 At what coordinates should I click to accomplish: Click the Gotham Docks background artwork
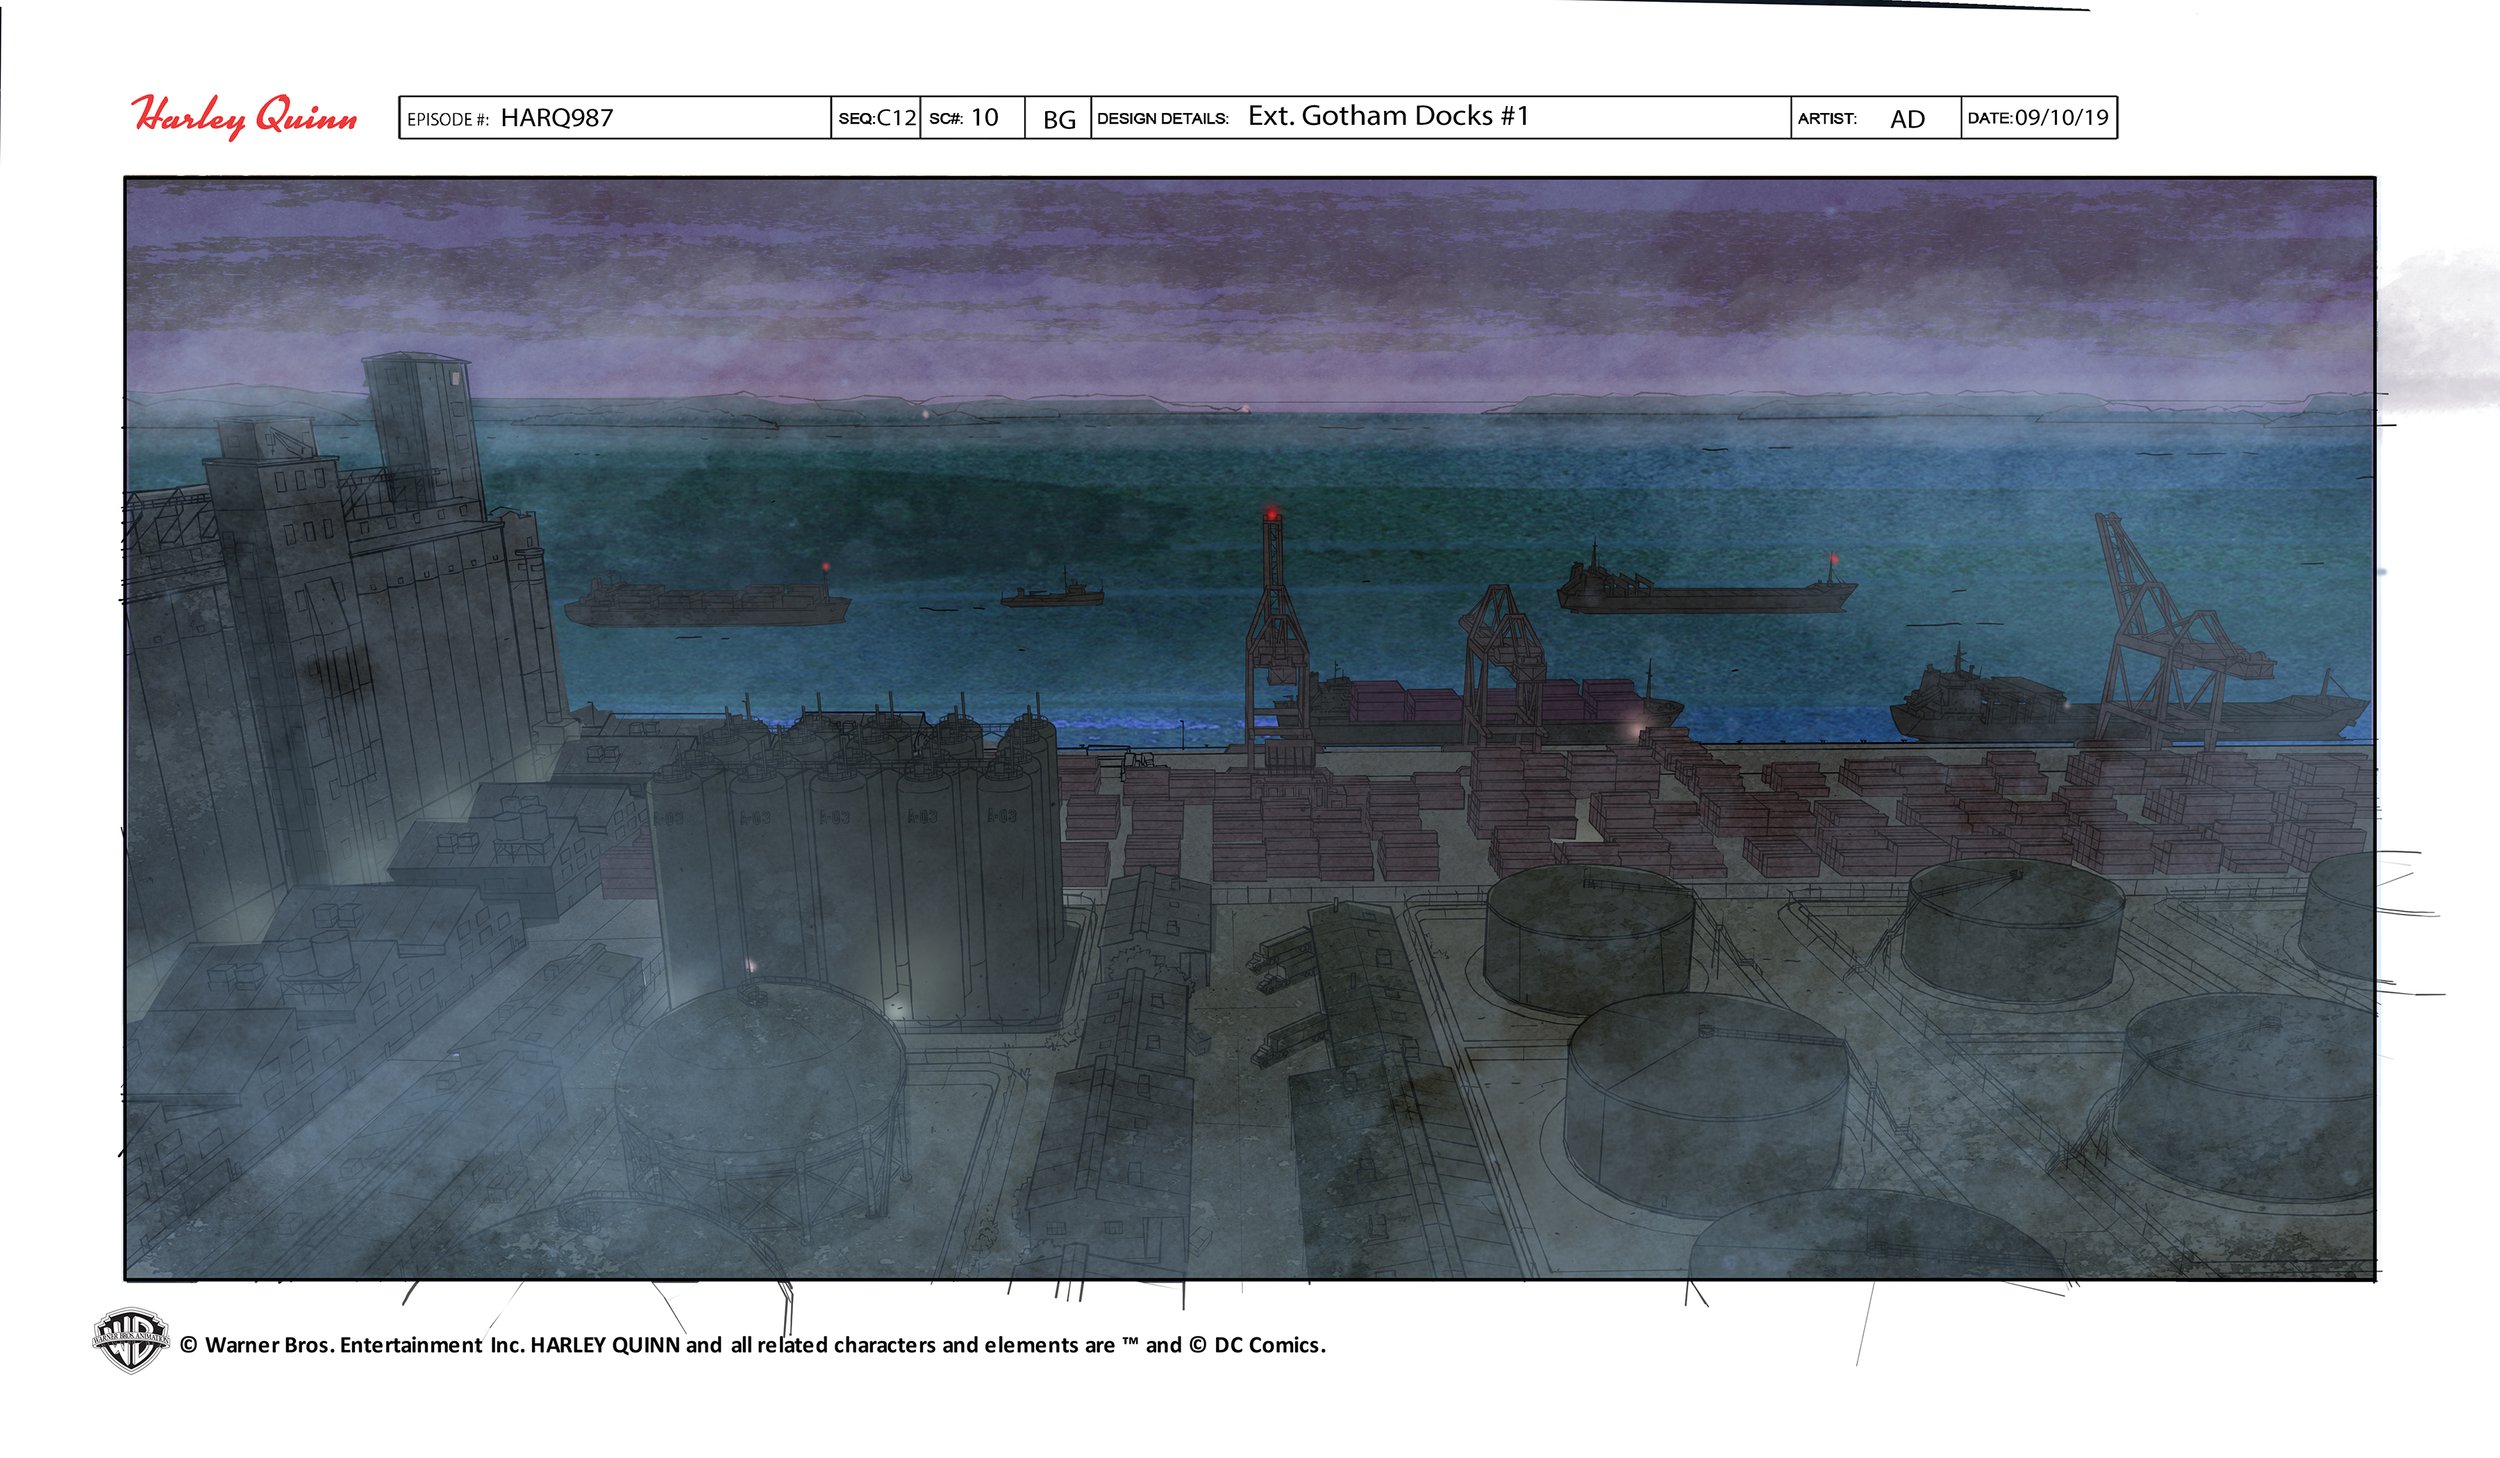pyautogui.click(x=1249, y=728)
